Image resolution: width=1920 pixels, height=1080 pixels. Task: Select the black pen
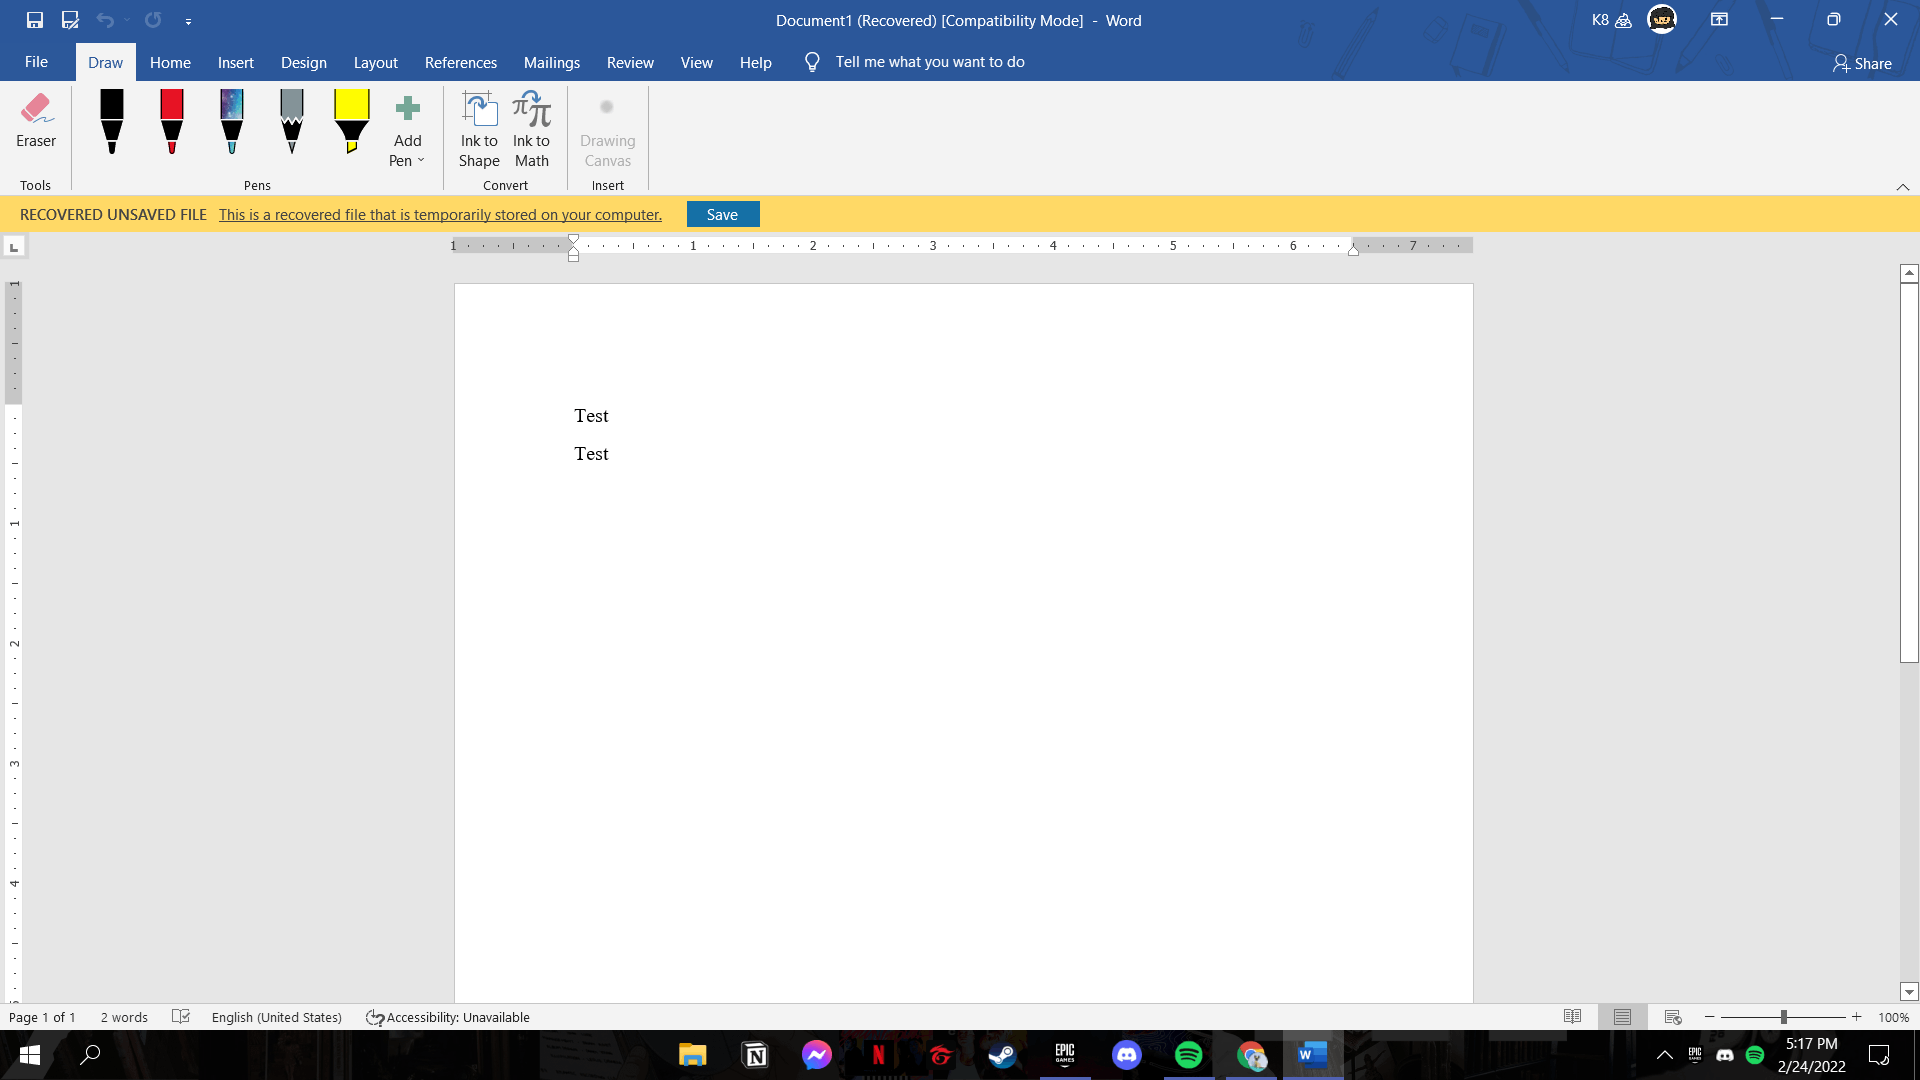(x=112, y=121)
